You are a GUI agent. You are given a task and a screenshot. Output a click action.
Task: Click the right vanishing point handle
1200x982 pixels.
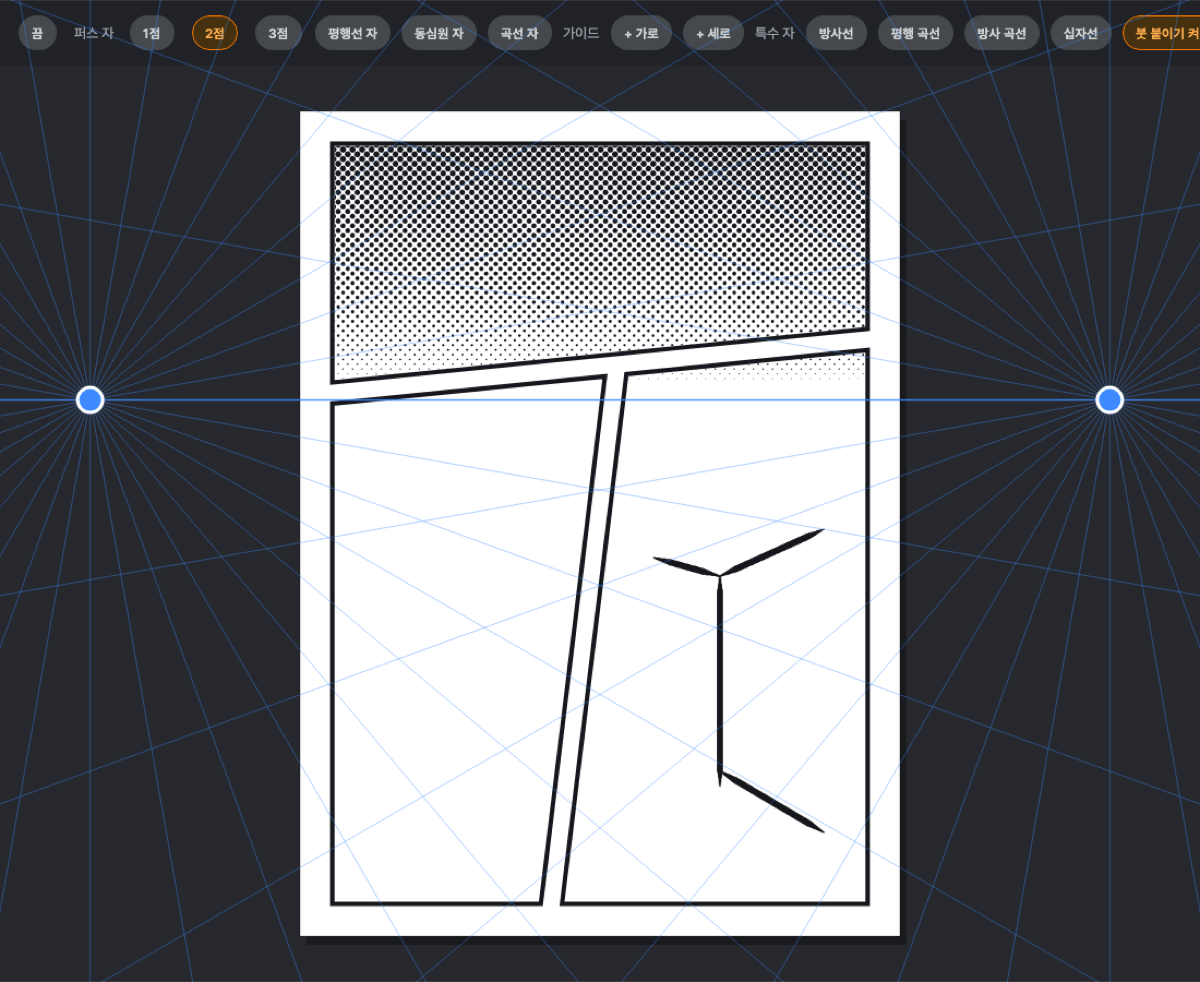click(x=1109, y=400)
